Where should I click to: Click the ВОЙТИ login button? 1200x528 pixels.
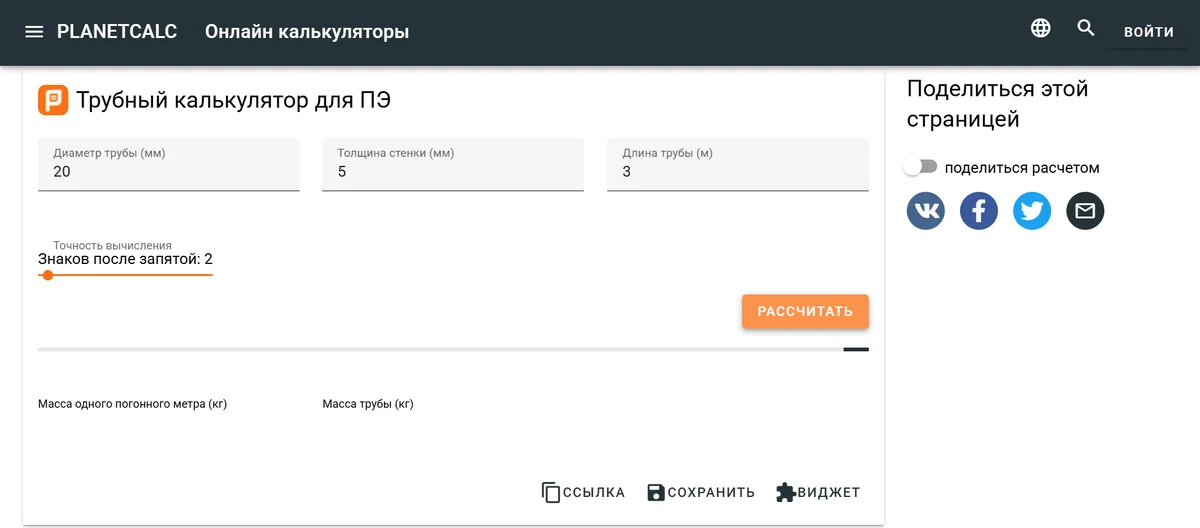(1148, 32)
